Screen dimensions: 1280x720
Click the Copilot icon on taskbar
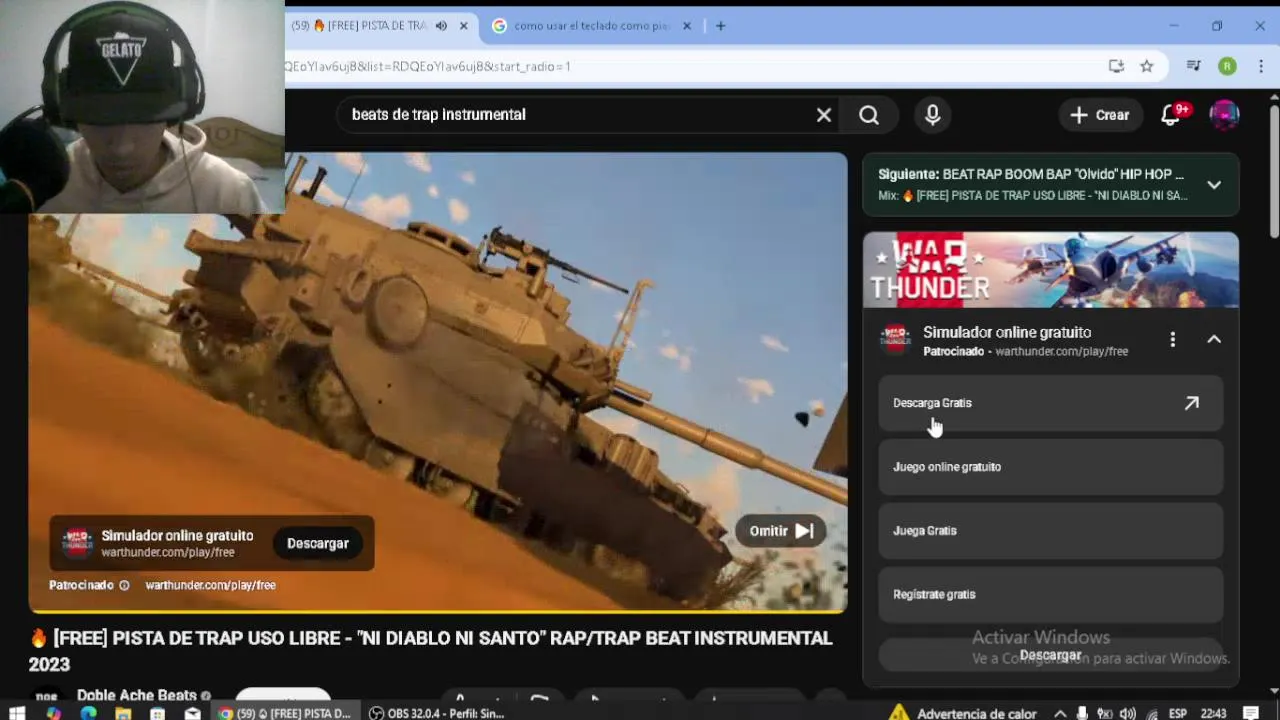coord(53,713)
